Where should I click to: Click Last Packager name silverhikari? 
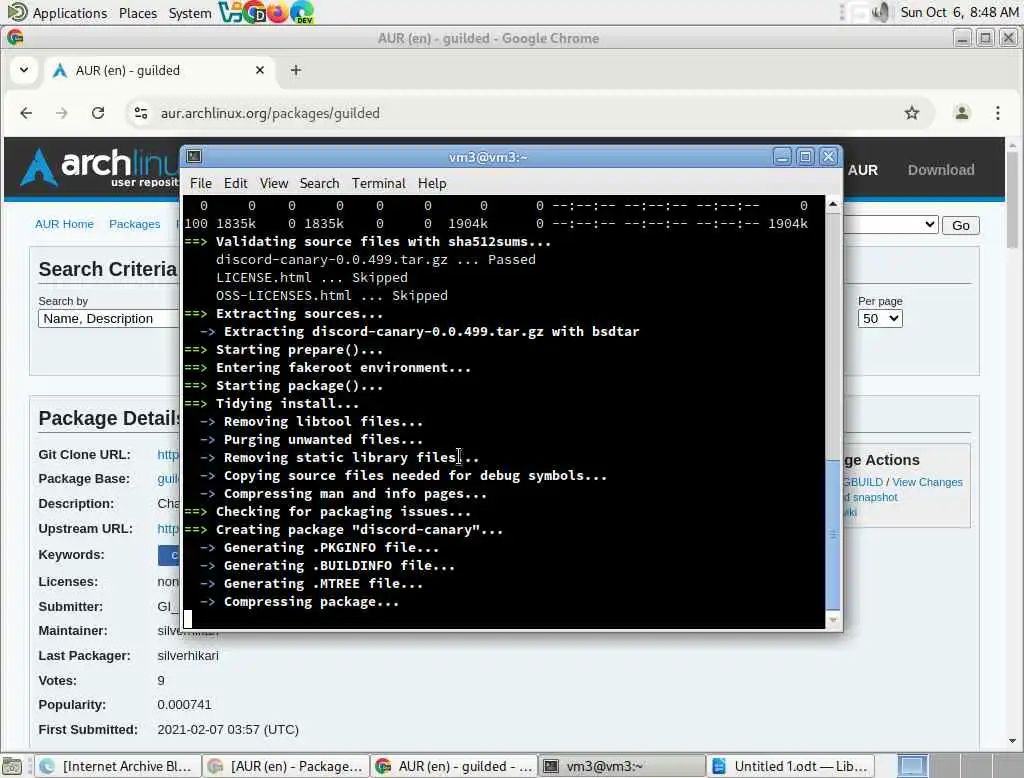(188, 656)
